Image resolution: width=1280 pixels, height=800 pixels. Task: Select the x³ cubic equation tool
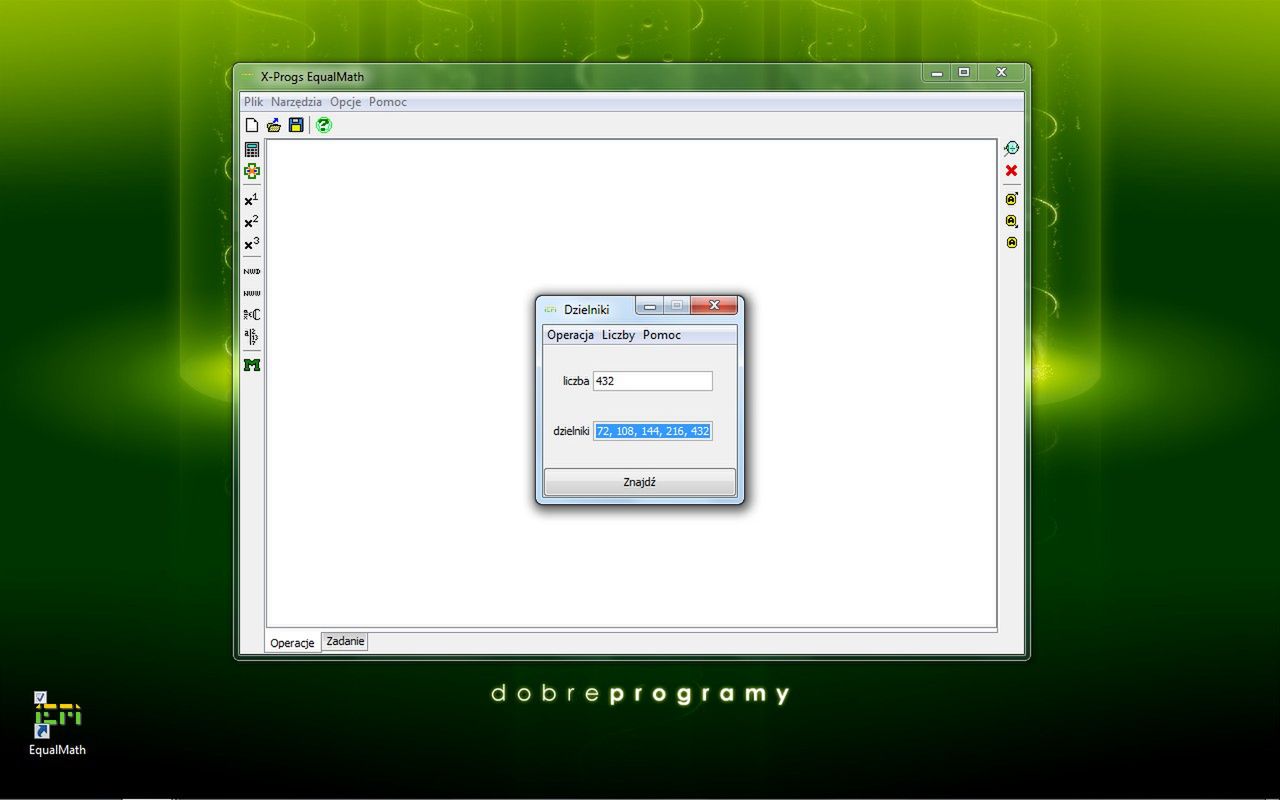(x=252, y=244)
